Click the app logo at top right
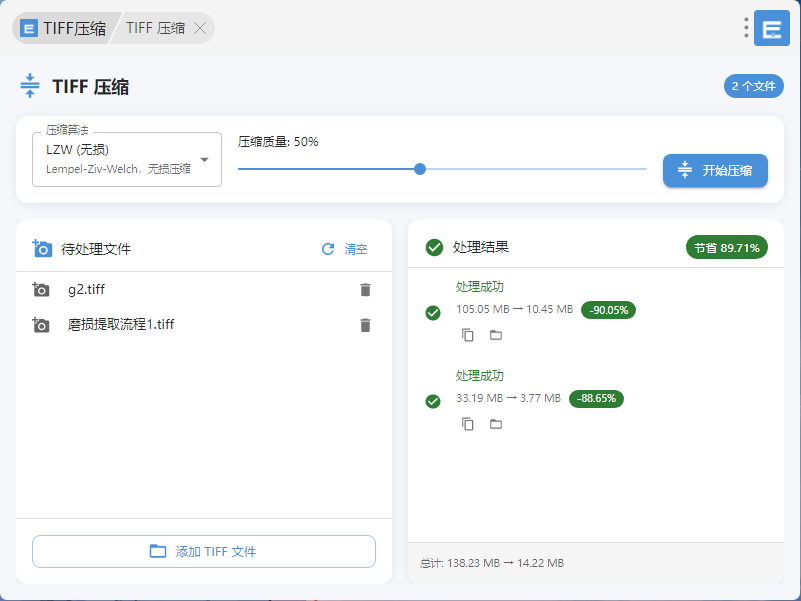The width and height of the screenshot is (801, 601). (x=771, y=28)
